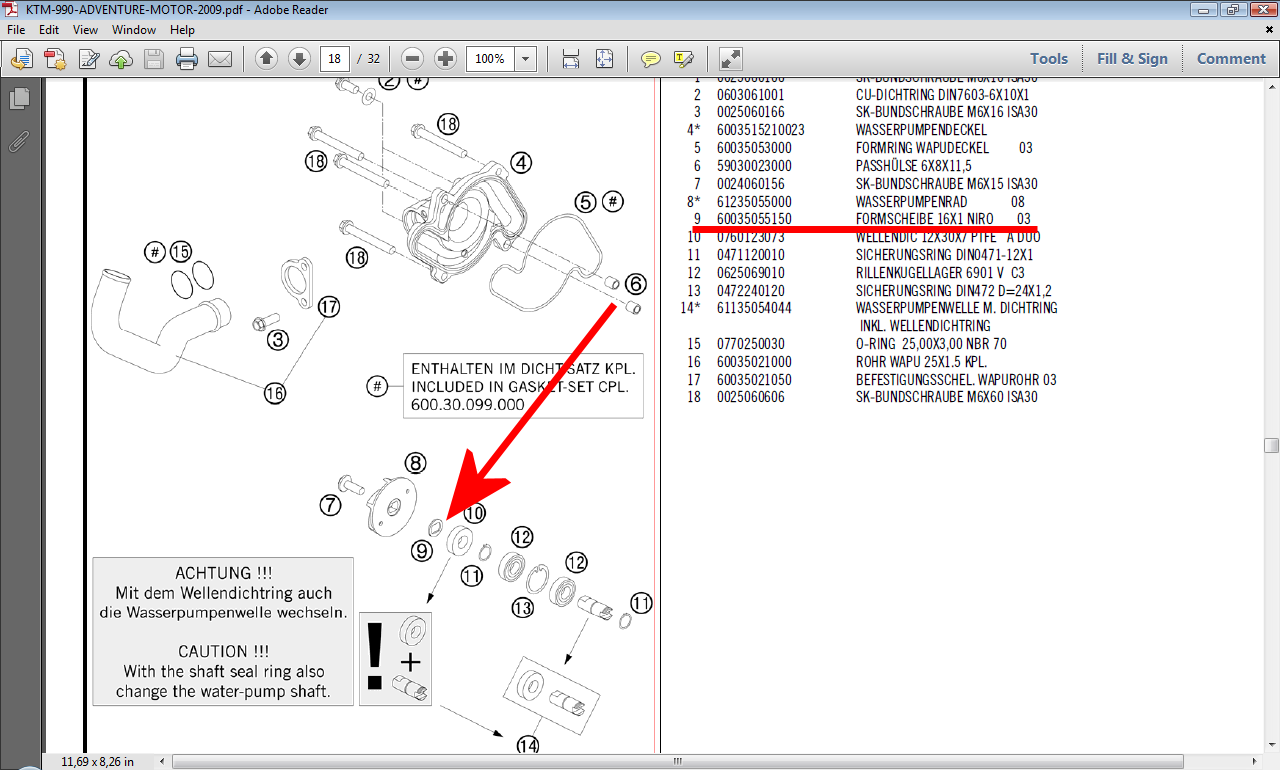Expand the Comment pane
Image resolution: width=1280 pixels, height=770 pixels.
[x=1231, y=59]
